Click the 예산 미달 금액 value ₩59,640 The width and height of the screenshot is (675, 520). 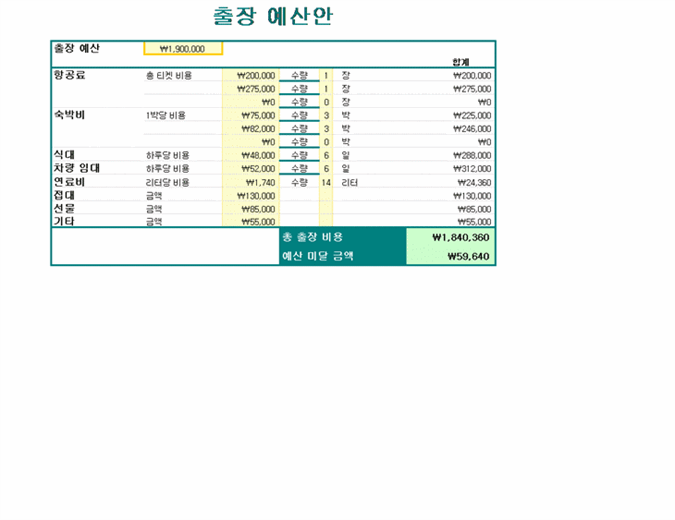(451, 256)
